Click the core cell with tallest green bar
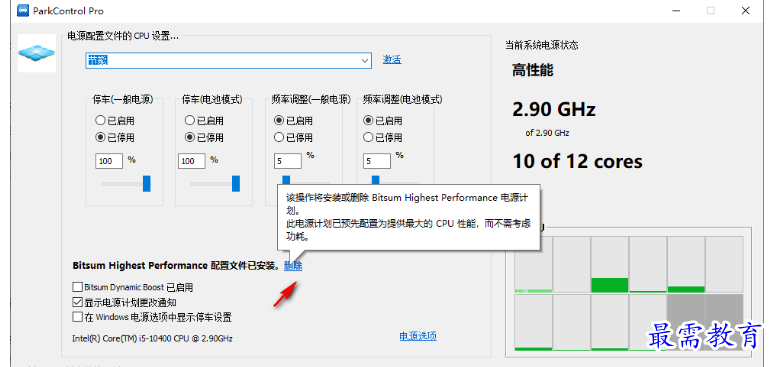 point(610,264)
